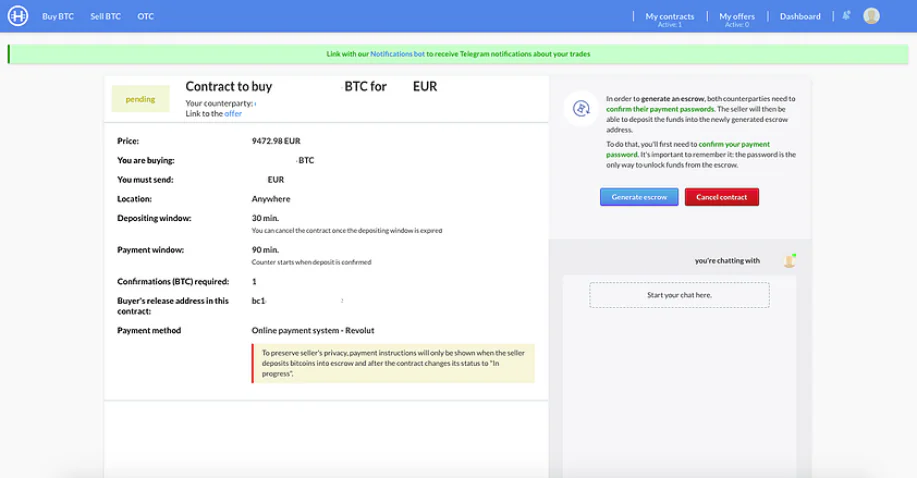Follow the Notifications bot link
The image size is (917, 478).
point(397,54)
